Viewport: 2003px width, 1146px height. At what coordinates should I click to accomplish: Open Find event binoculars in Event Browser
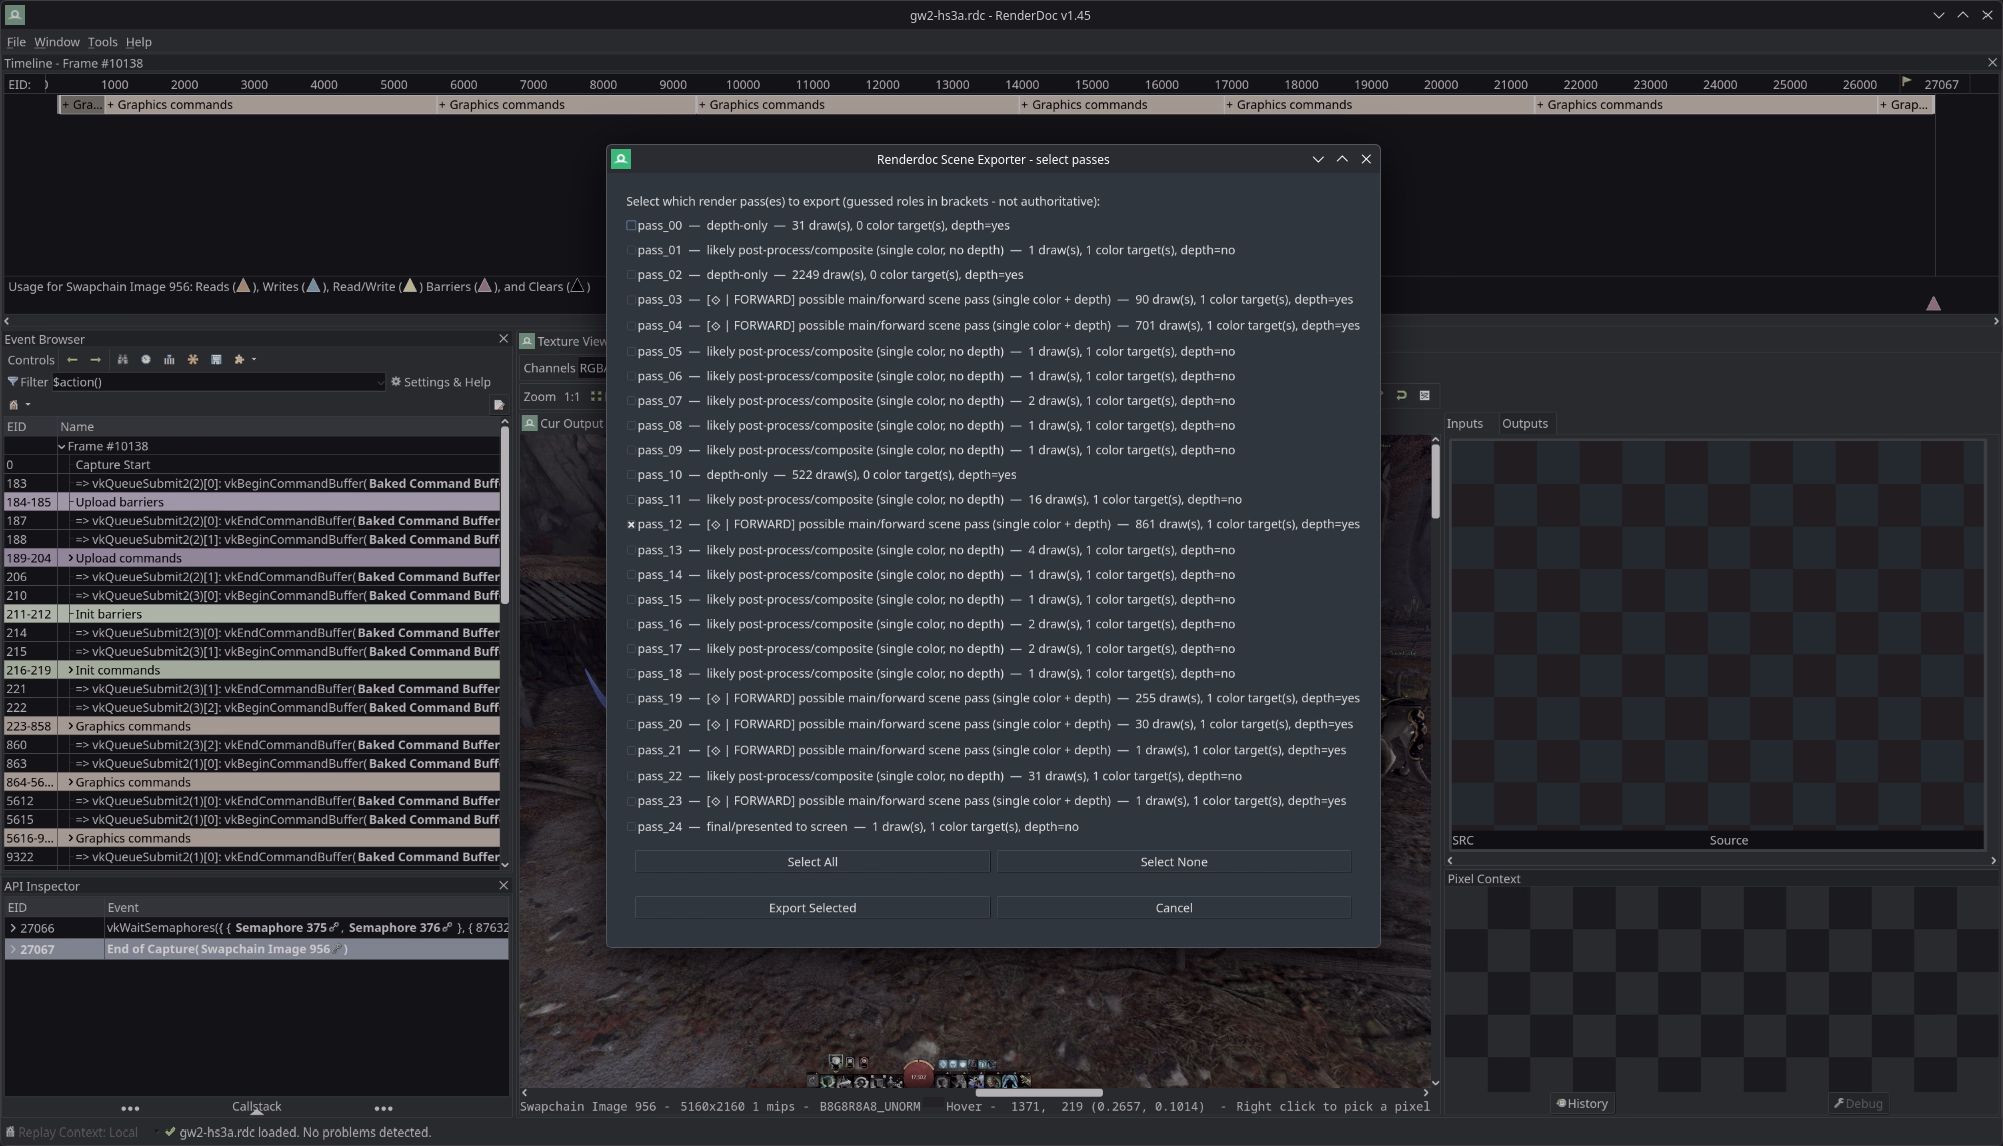122,360
